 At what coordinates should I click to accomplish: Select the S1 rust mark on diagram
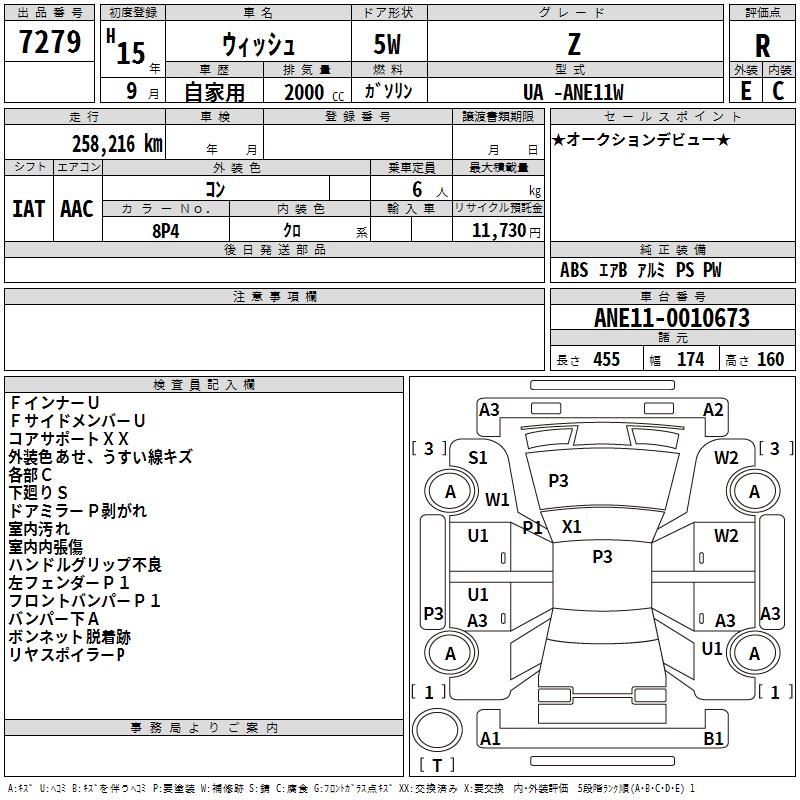[x=478, y=458]
